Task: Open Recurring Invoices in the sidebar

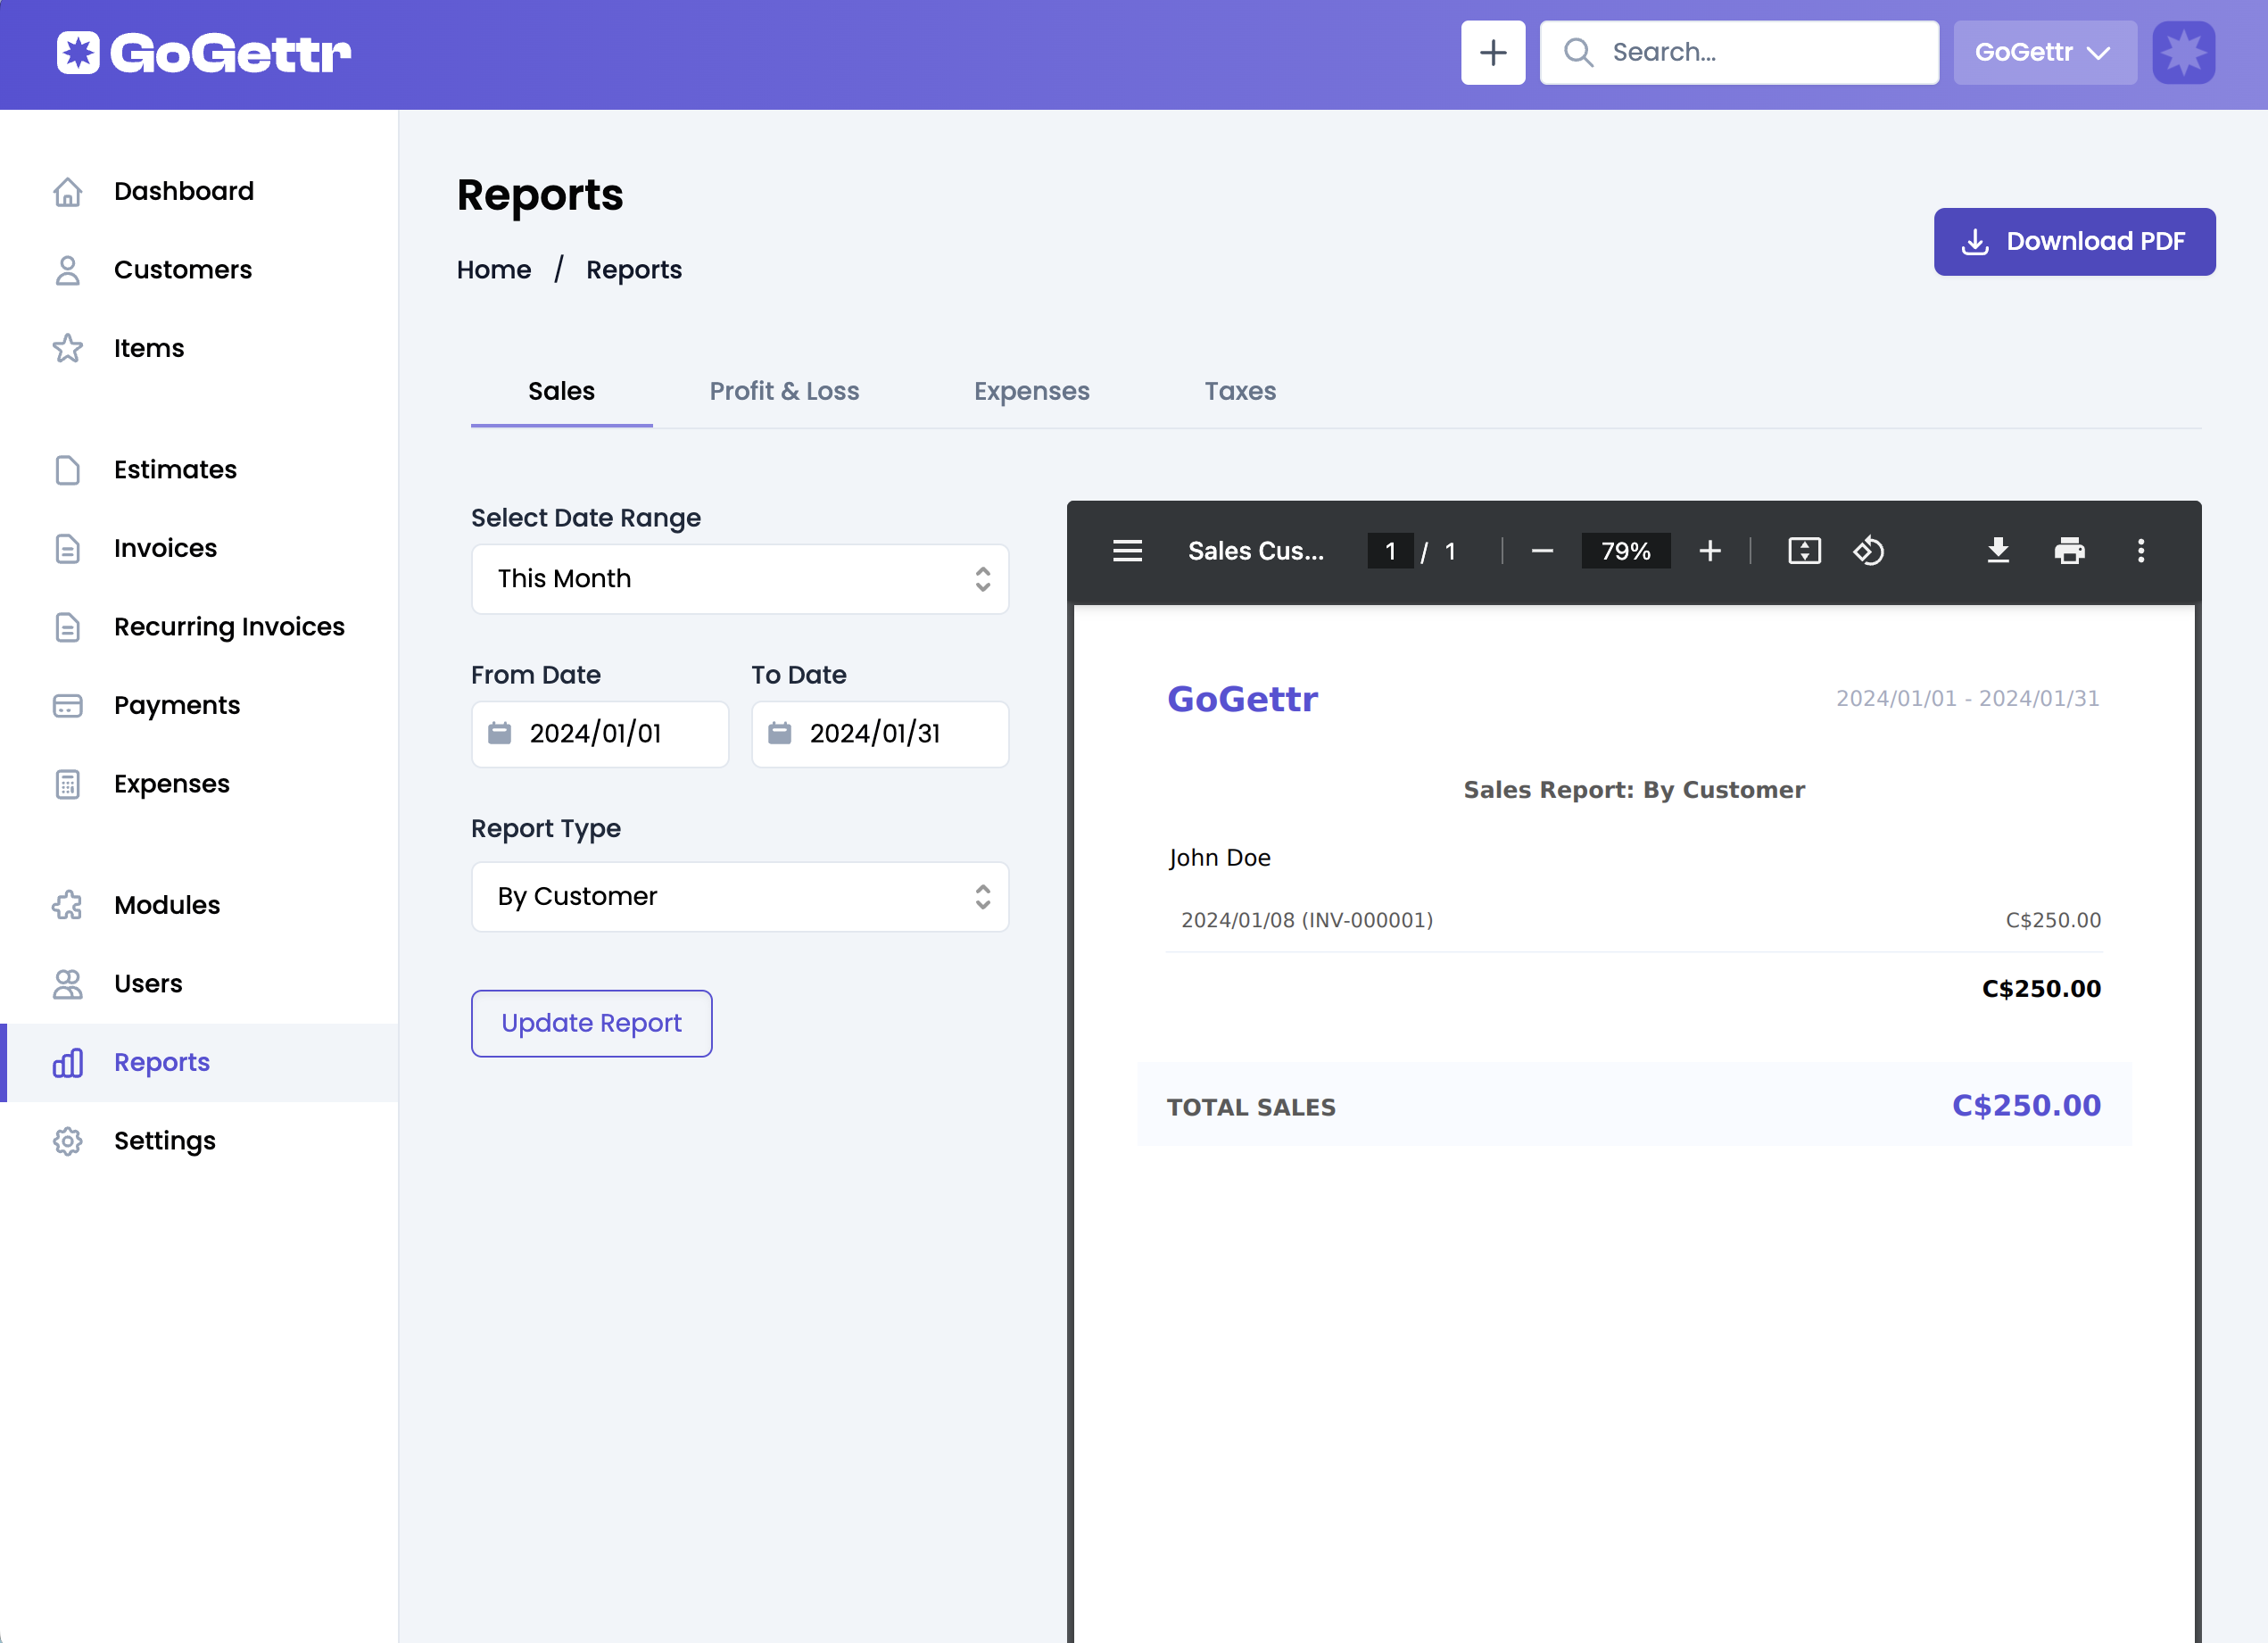Action: 229,627
